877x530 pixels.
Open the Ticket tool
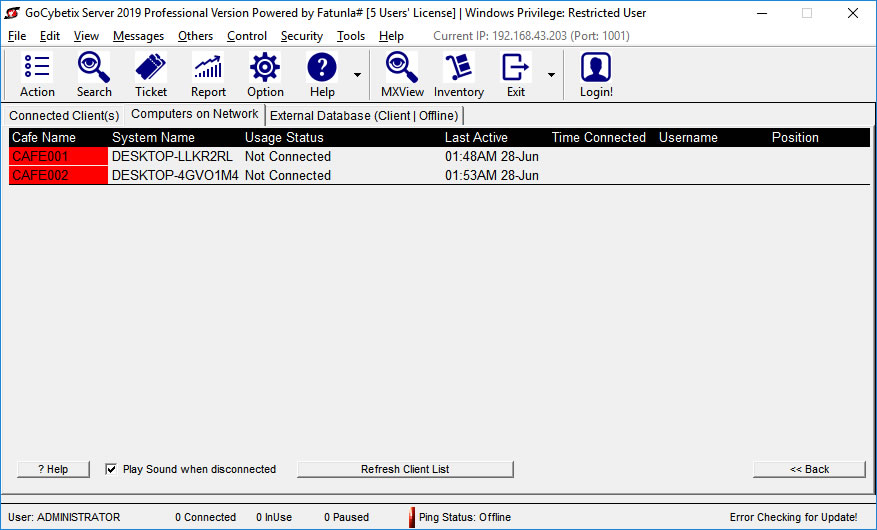(151, 75)
